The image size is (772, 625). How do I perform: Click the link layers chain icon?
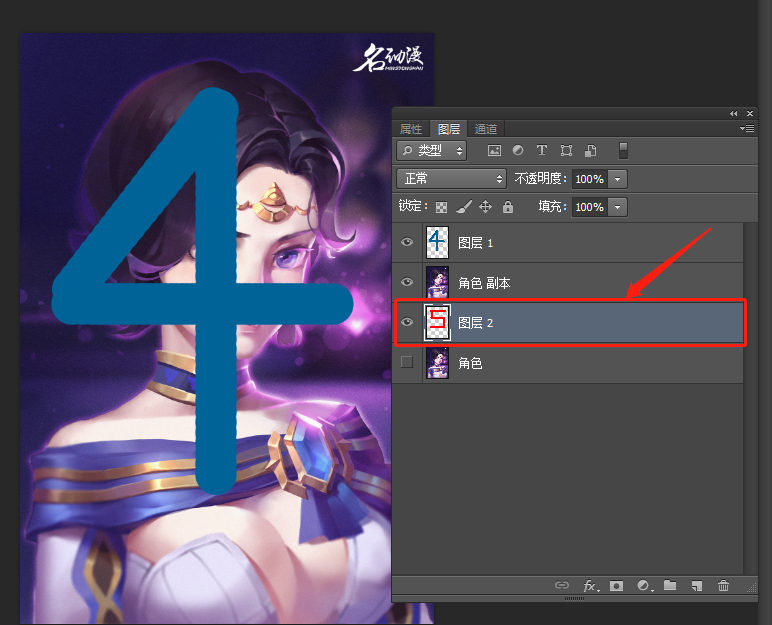pyautogui.click(x=562, y=586)
